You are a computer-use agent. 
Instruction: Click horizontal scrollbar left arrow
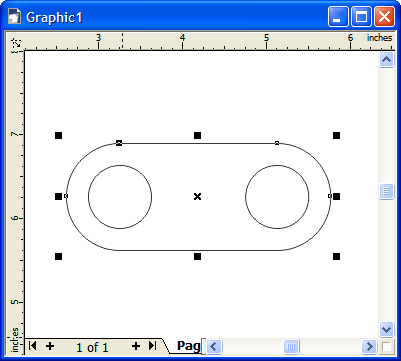[x=214, y=347]
